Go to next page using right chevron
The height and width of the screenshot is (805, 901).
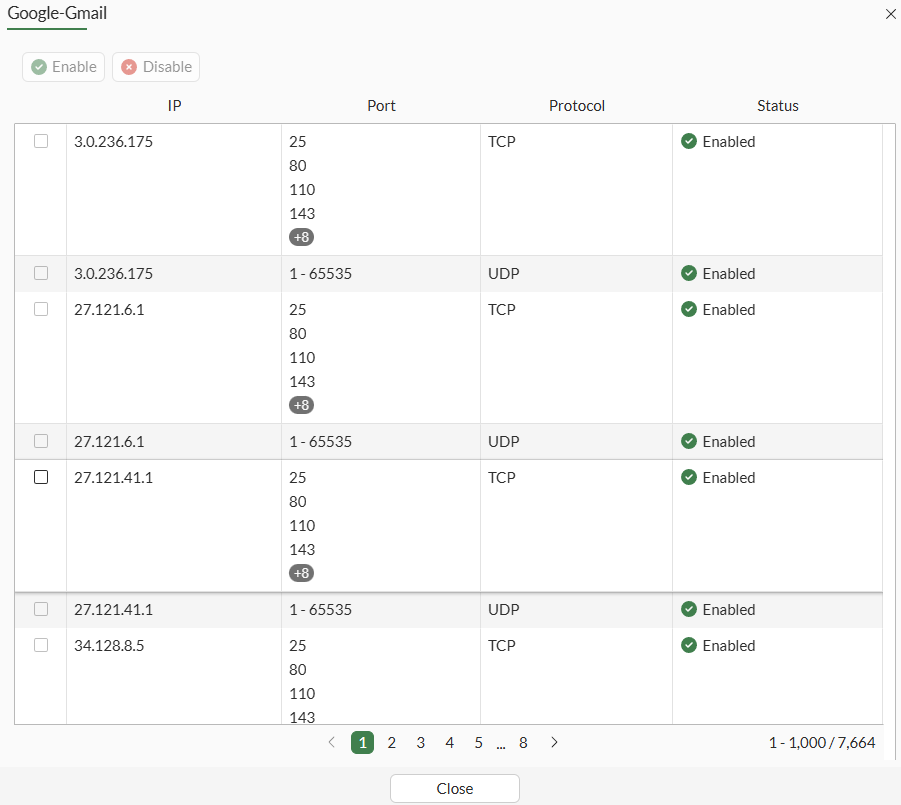(x=554, y=742)
